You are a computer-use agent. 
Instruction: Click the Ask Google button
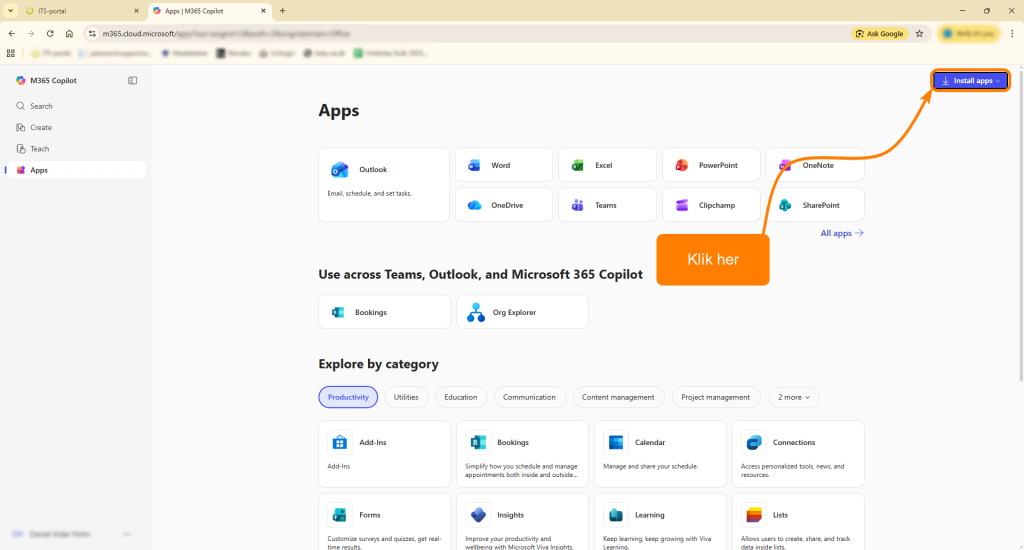(x=879, y=33)
